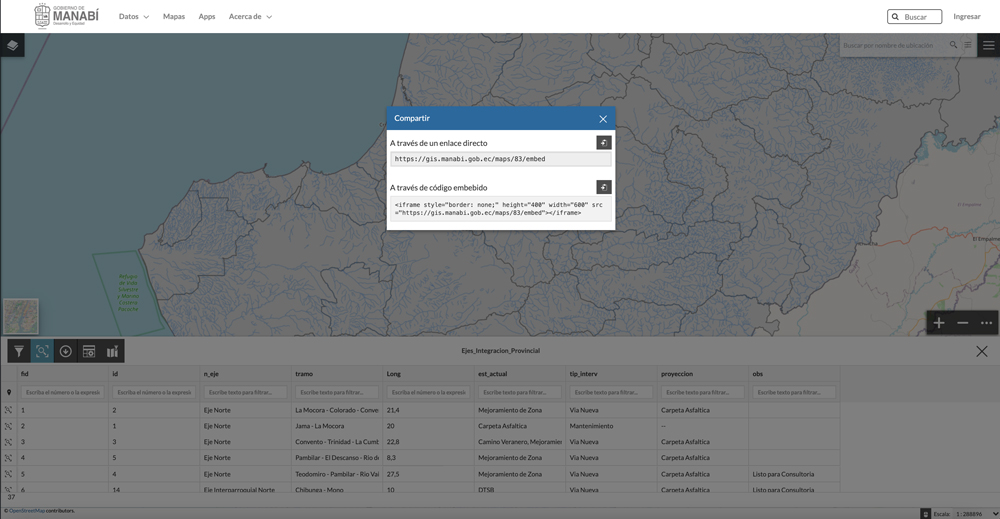The width and height of the screenshot is (1000, 519).
Task: Toggle zoom-to-feature sync in table toolbar
Action: 42,351
